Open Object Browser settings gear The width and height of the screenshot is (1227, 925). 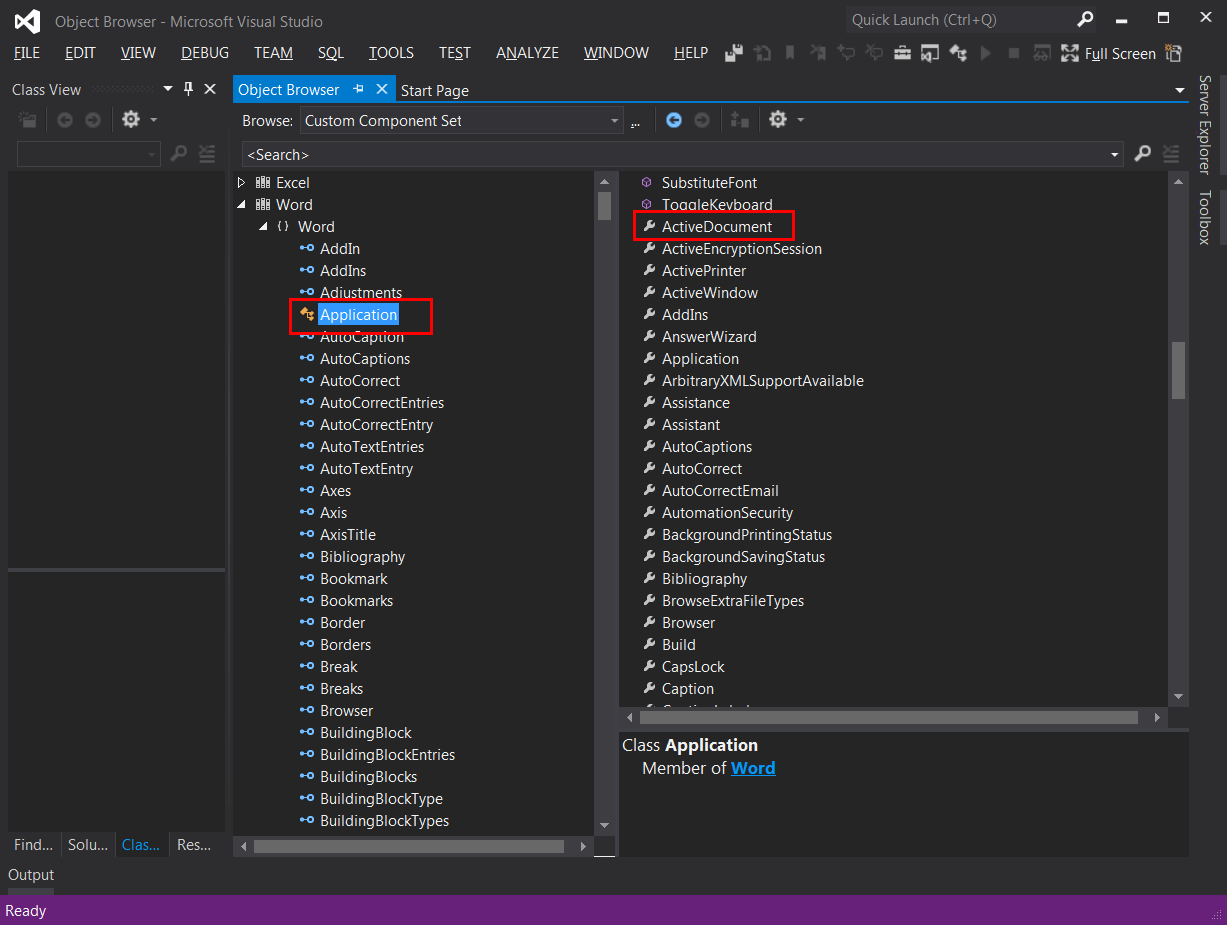pyautogui.click(x=778, y=120)
